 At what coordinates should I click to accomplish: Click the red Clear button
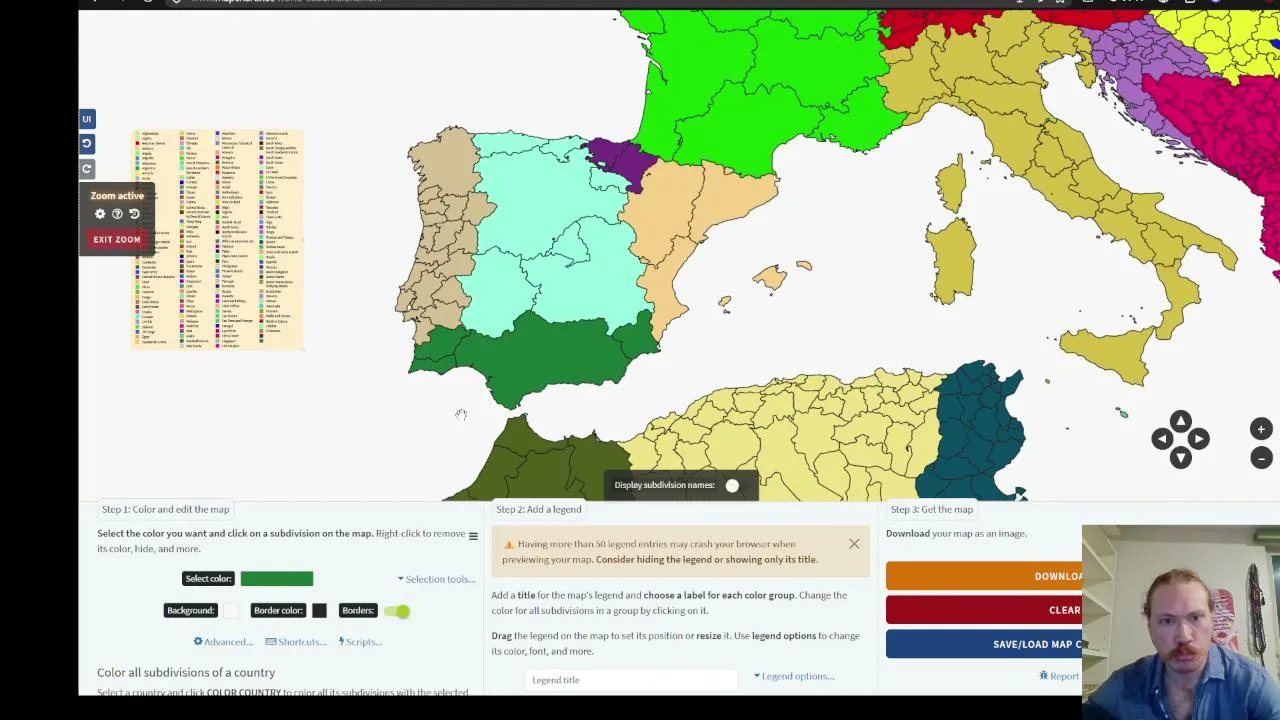(984, 610)
